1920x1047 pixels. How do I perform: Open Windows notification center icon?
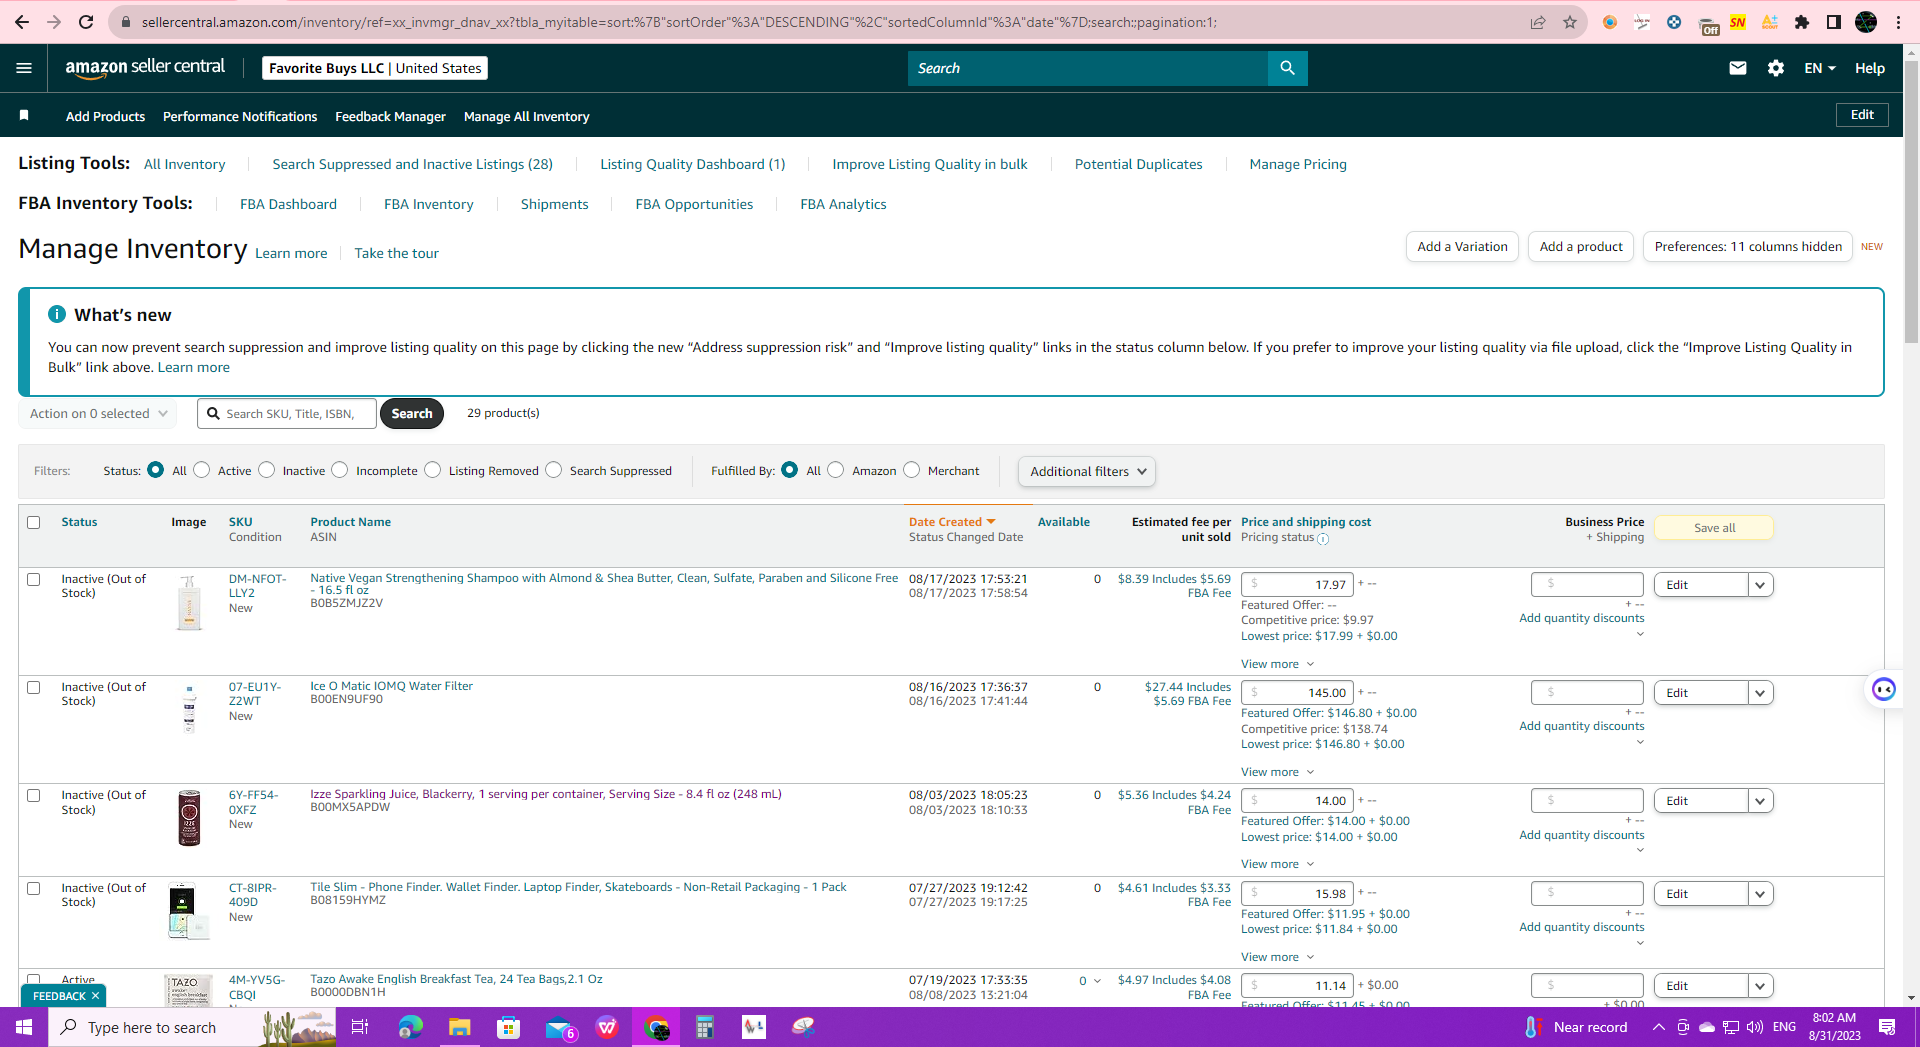(x=1887, y=1027)
